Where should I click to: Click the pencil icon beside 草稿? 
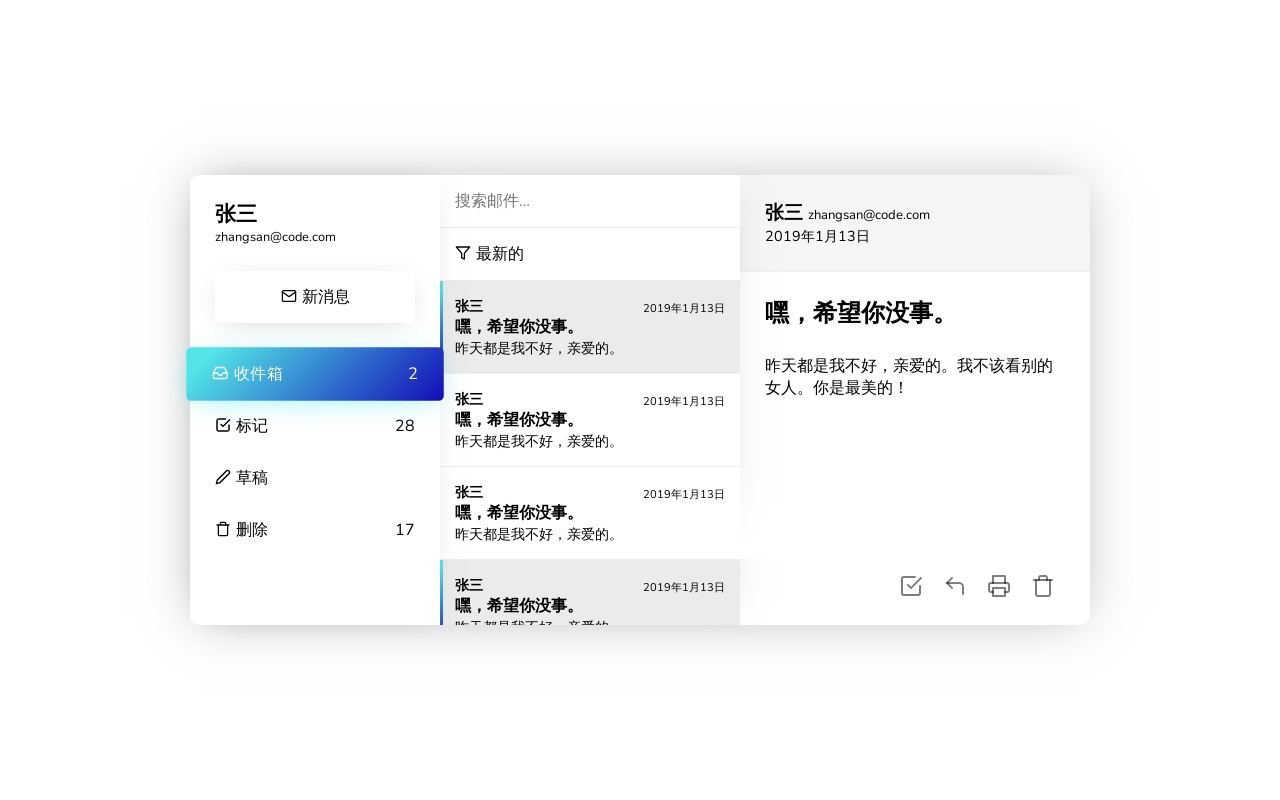pos(223,477)
